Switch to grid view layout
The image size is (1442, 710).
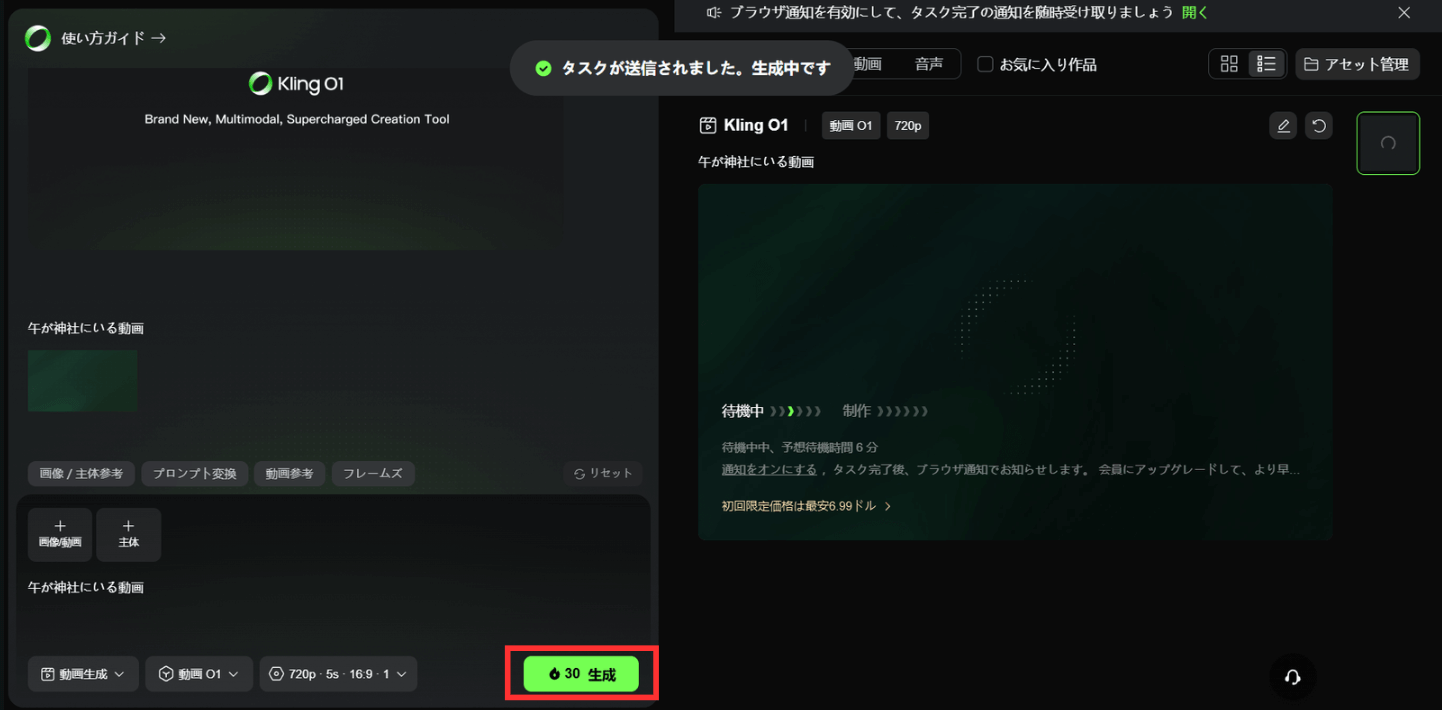pyautogui.click(x=1229, y=64)
